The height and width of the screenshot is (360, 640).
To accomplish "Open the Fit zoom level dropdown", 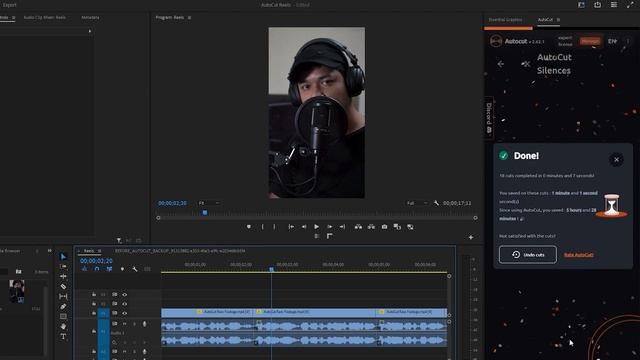I will pos(209,203).
